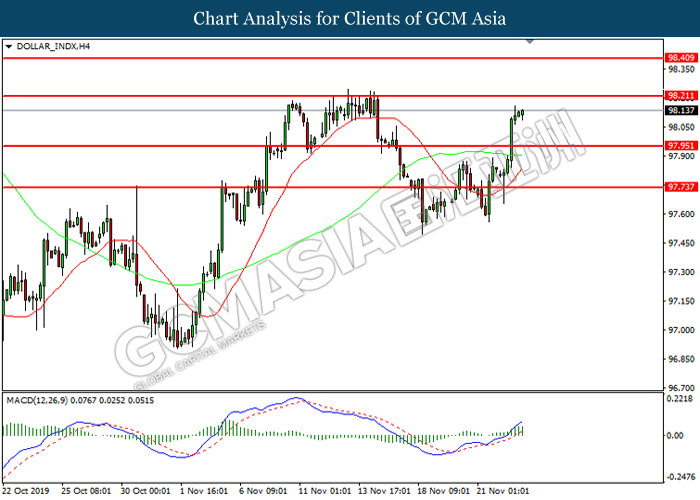Click the 6 Nov 09:01 time marker
700x500 pixels.
tap(263, 491)
